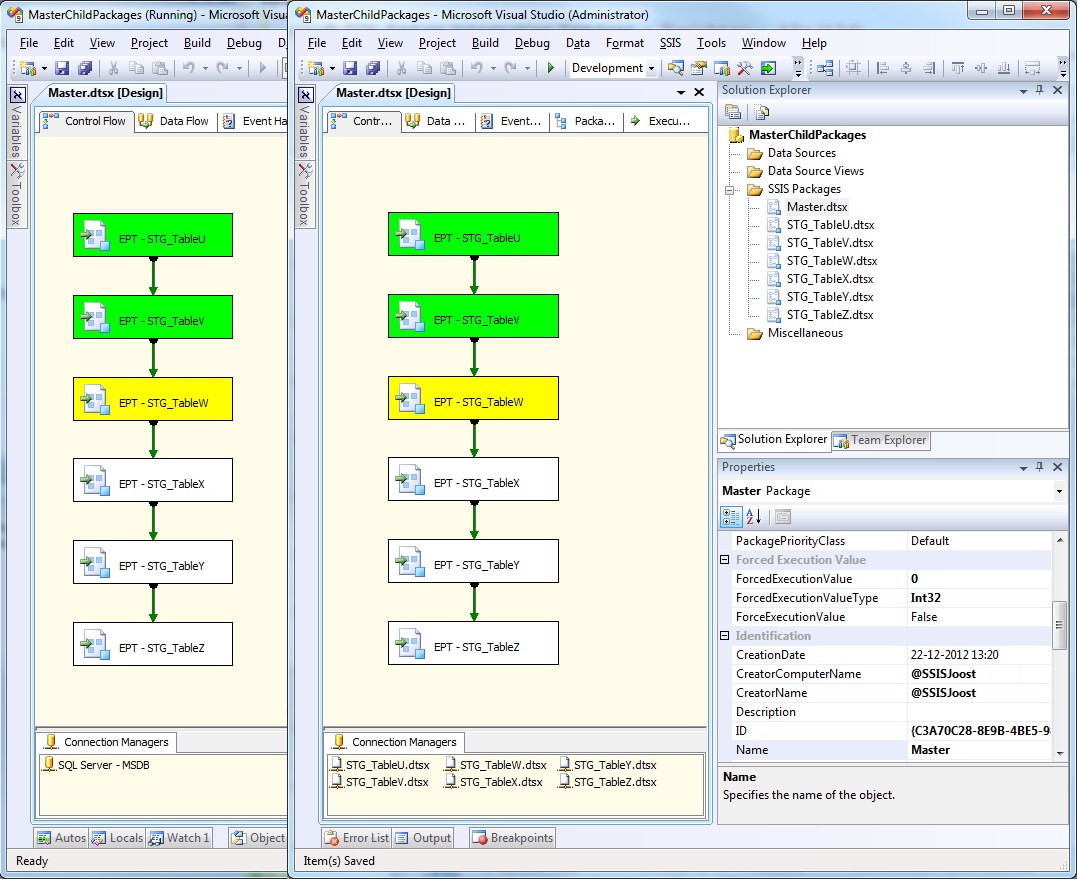This screenshot has width=1077, height=879.
Task: Collapse the SSIS Packages folder node
Action: click(729, 190)
